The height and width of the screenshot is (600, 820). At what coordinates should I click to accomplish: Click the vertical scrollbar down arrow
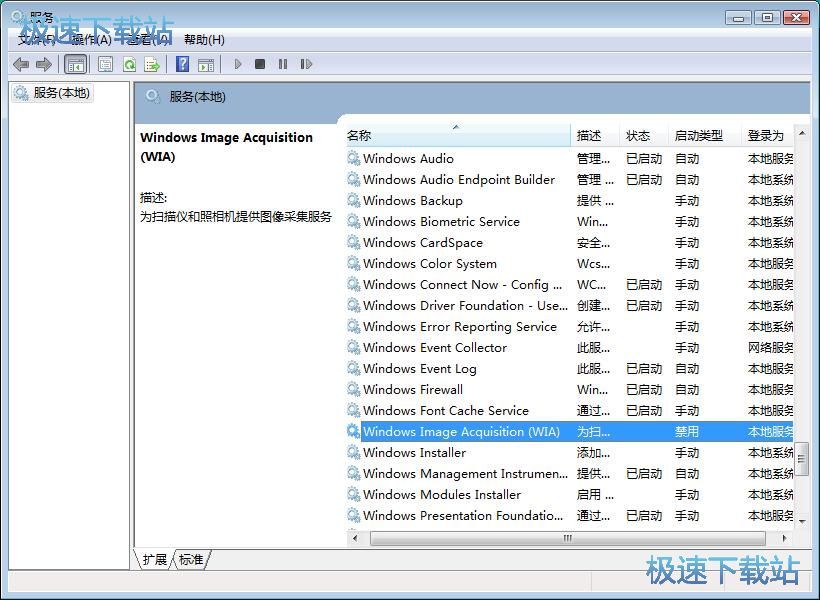[802, 521]
